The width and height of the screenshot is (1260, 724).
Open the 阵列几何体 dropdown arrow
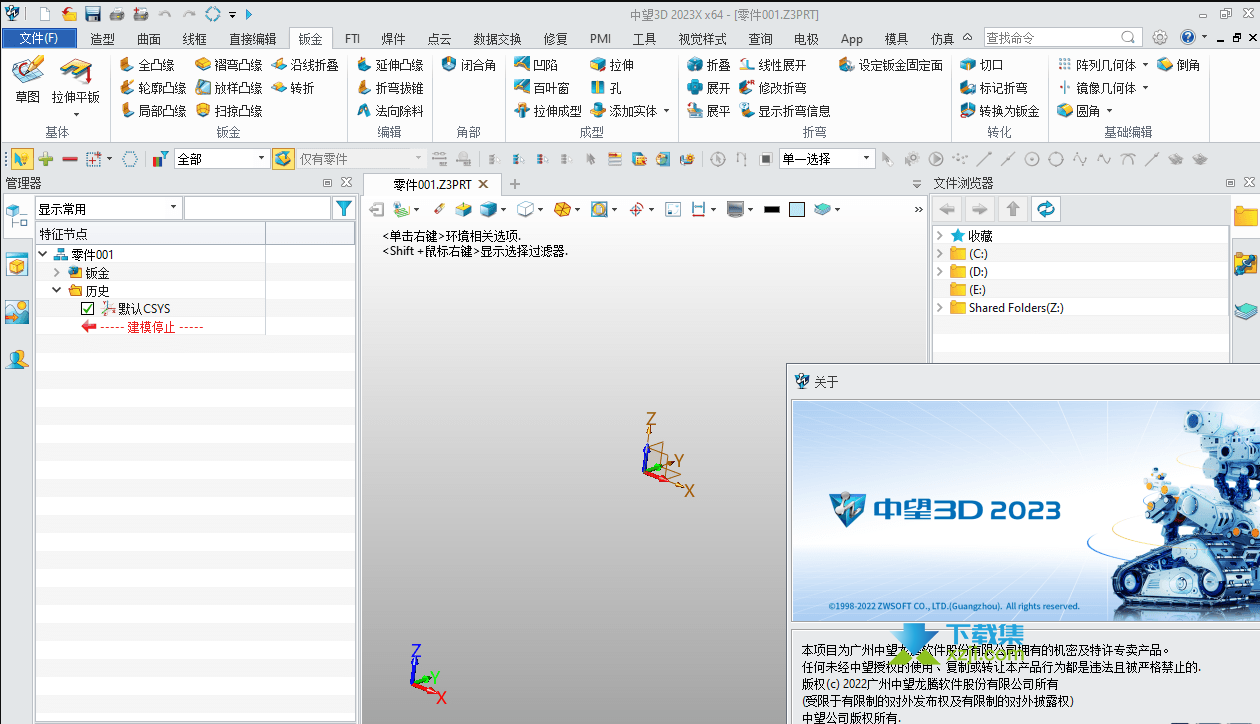tap(1145, 65)
